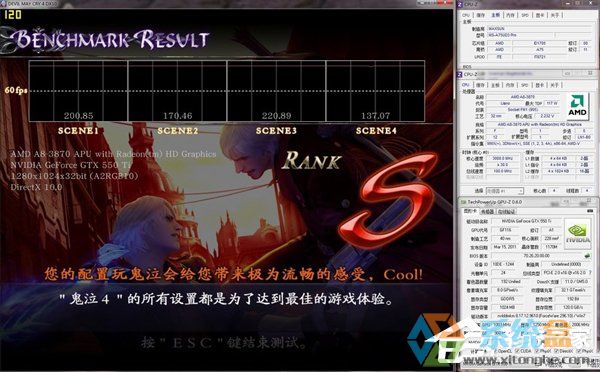Open the 缓存 tab in lower CPU-Z window
This screenshot has width=600, height=372.
[481, 85]
